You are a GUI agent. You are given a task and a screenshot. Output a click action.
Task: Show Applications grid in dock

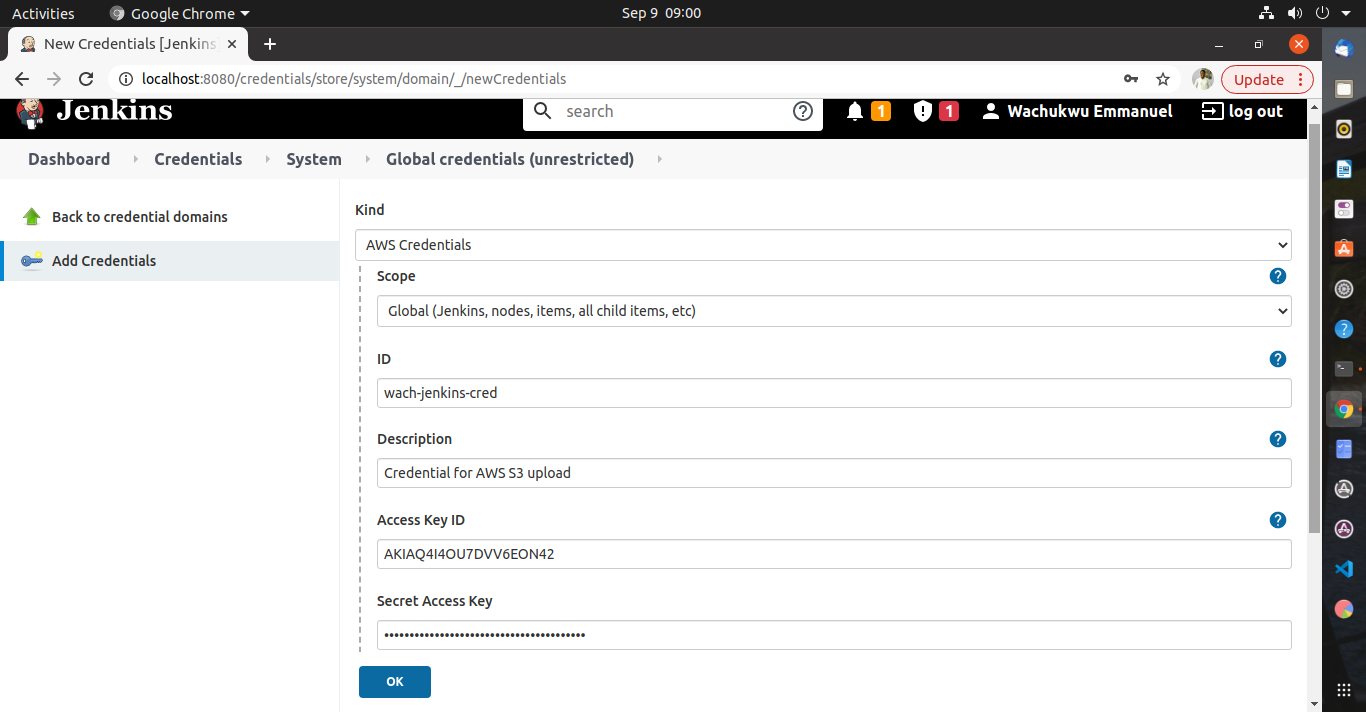point(1344,691)
